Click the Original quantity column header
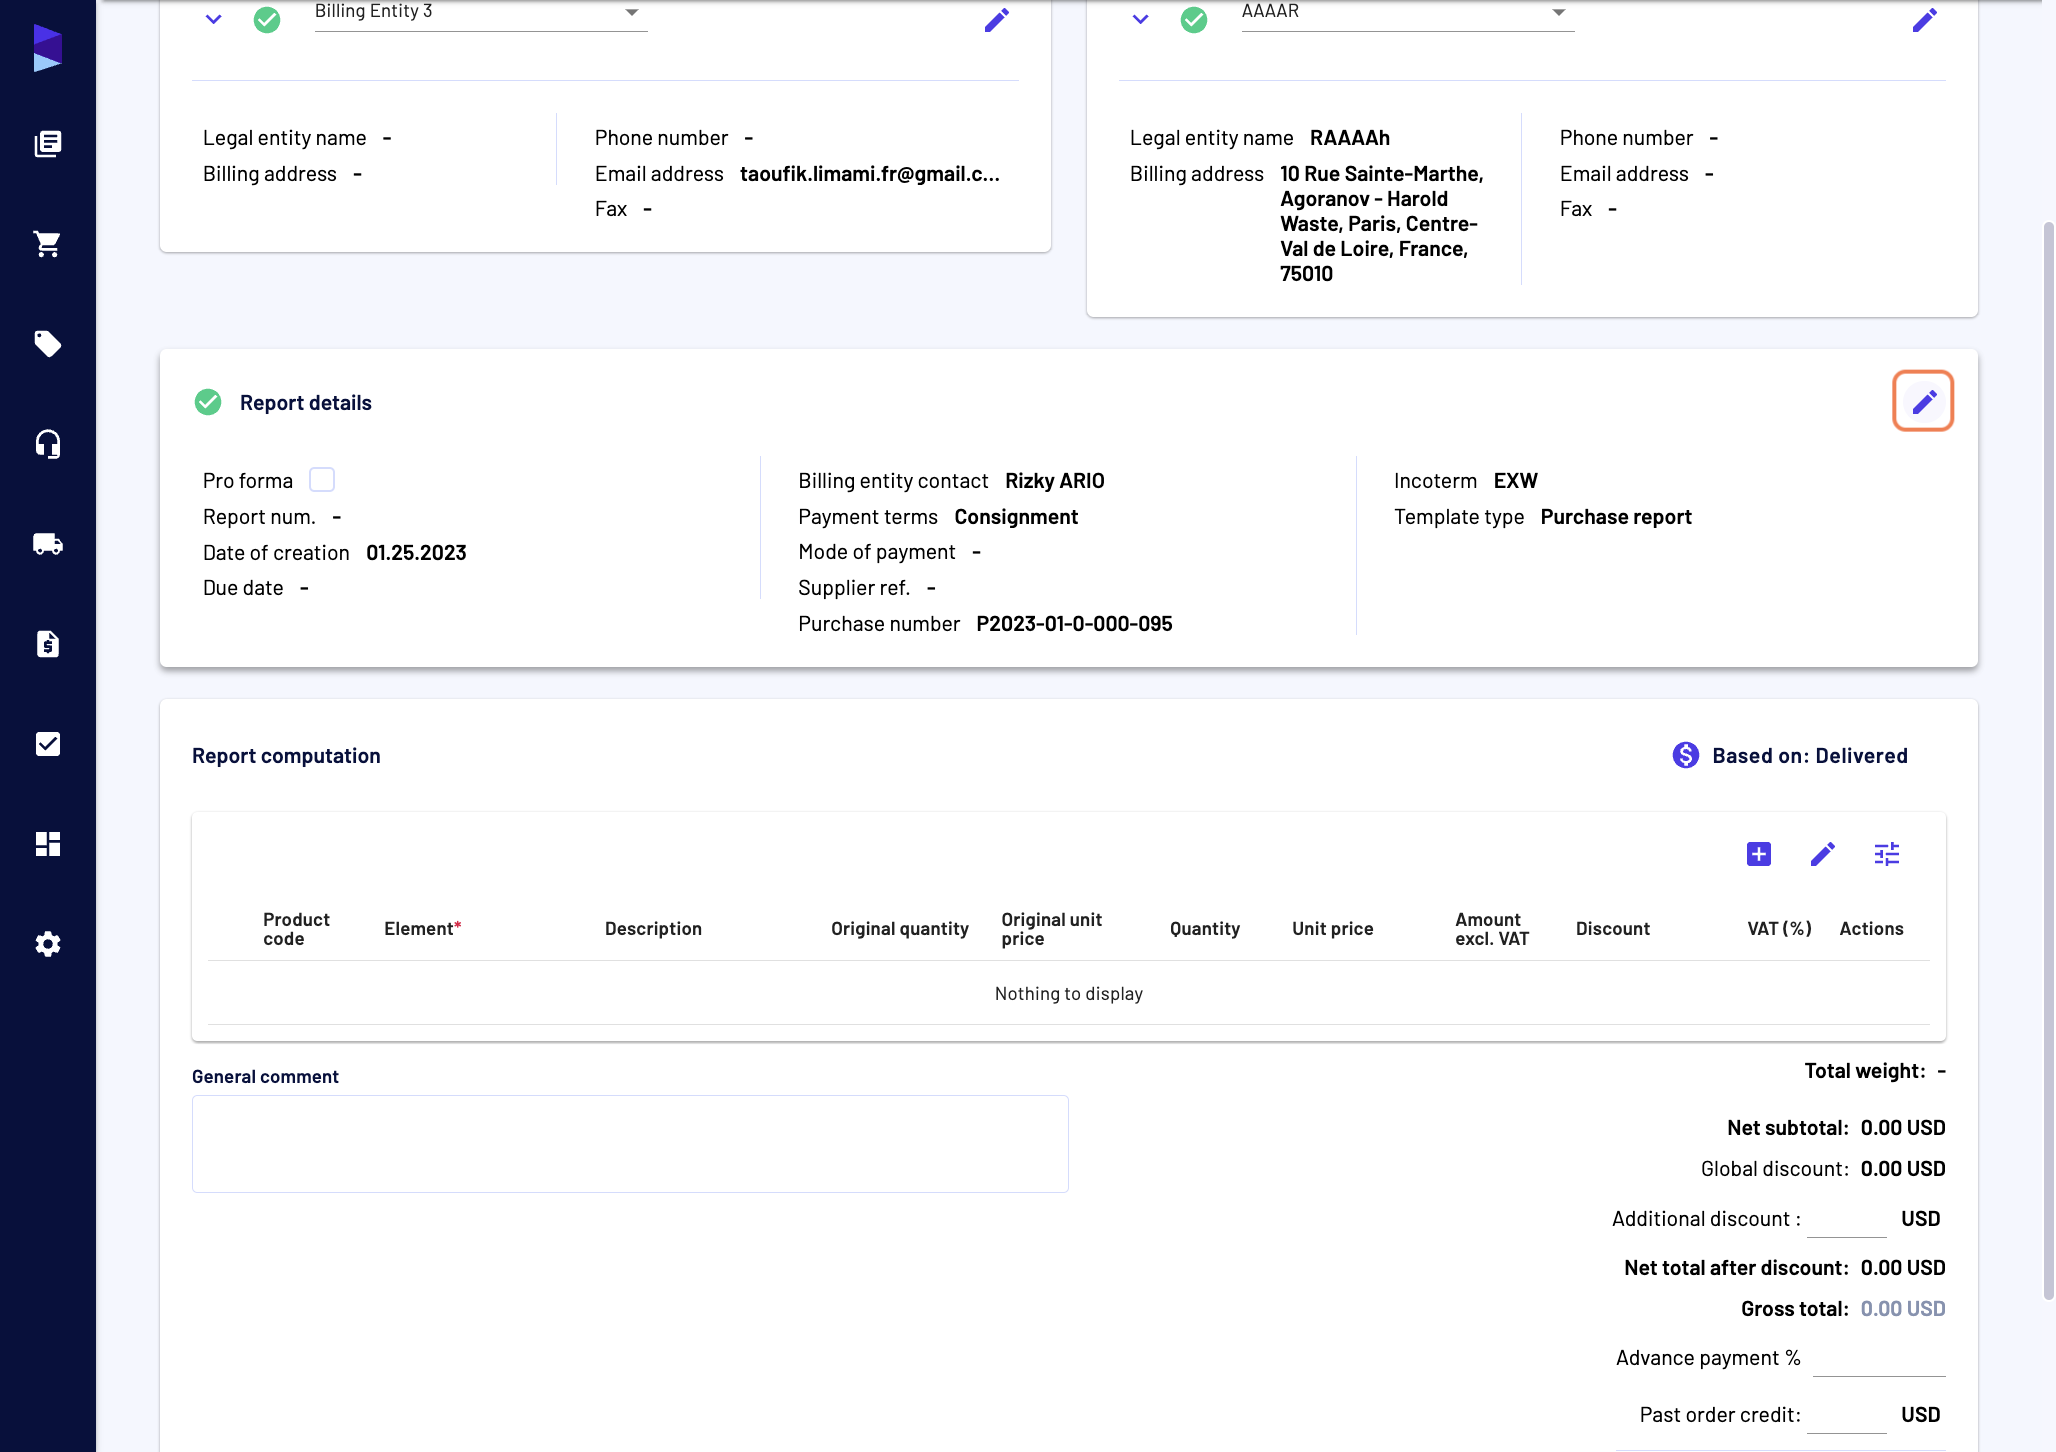The height and width of the screenshot is (1452, 2056). 899,929
